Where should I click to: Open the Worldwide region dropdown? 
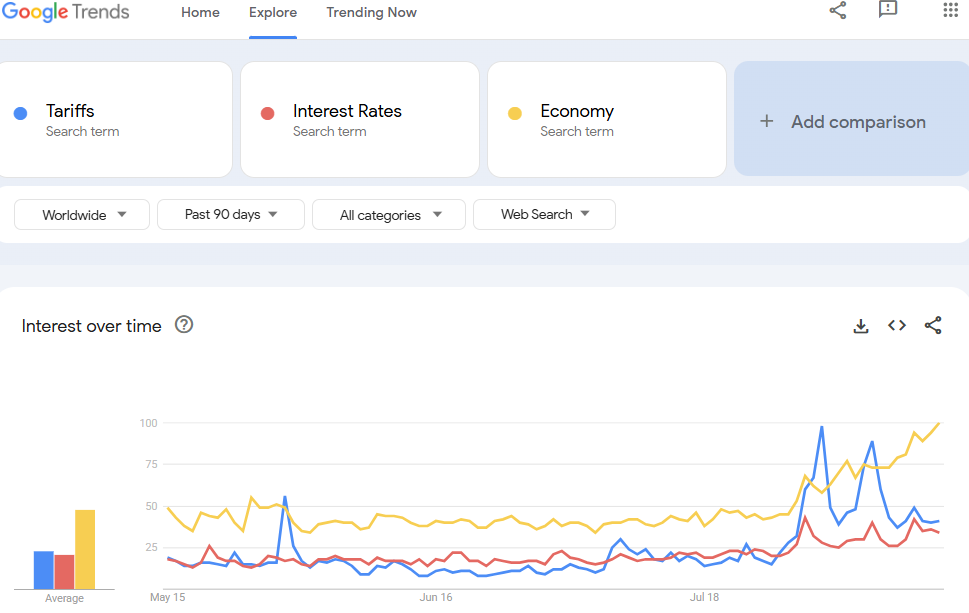coord(82,214)
